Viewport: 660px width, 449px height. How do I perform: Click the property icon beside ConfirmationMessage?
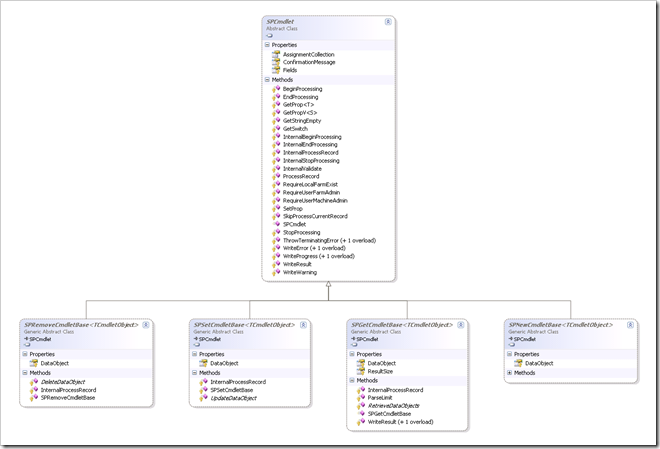276,62
